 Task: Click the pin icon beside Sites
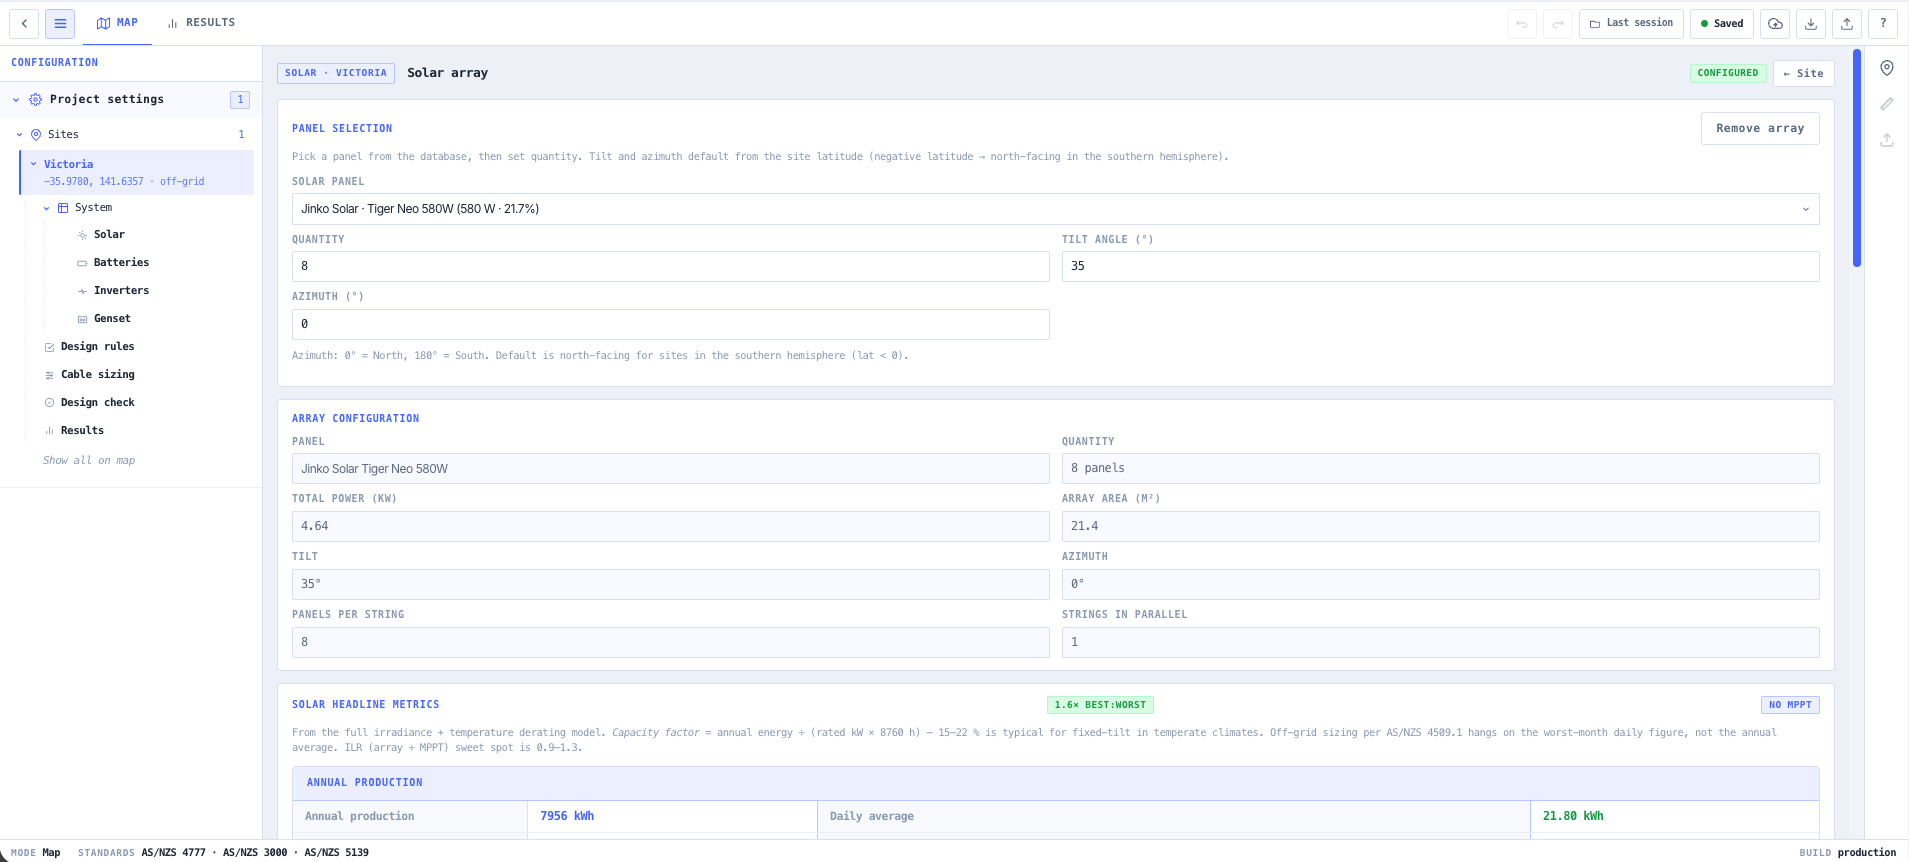point(36,134)
